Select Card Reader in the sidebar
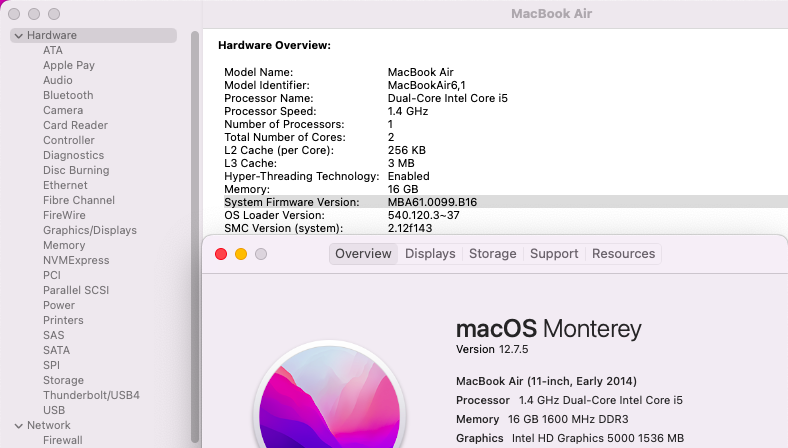This screenshot has height=448, width=788. point(75,125)
